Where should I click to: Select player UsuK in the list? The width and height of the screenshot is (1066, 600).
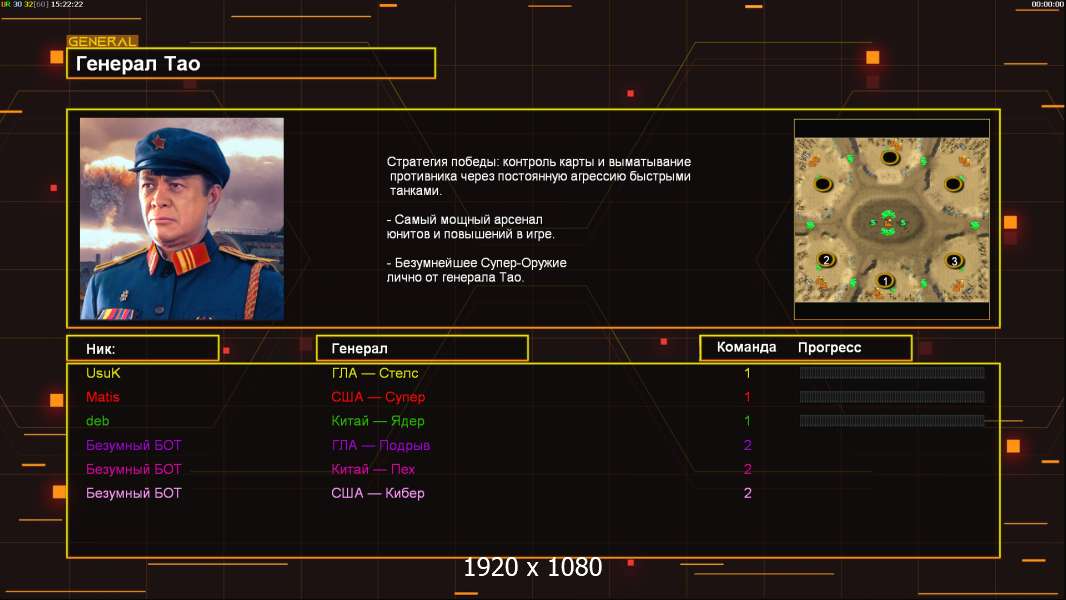[x=103, y=373]
